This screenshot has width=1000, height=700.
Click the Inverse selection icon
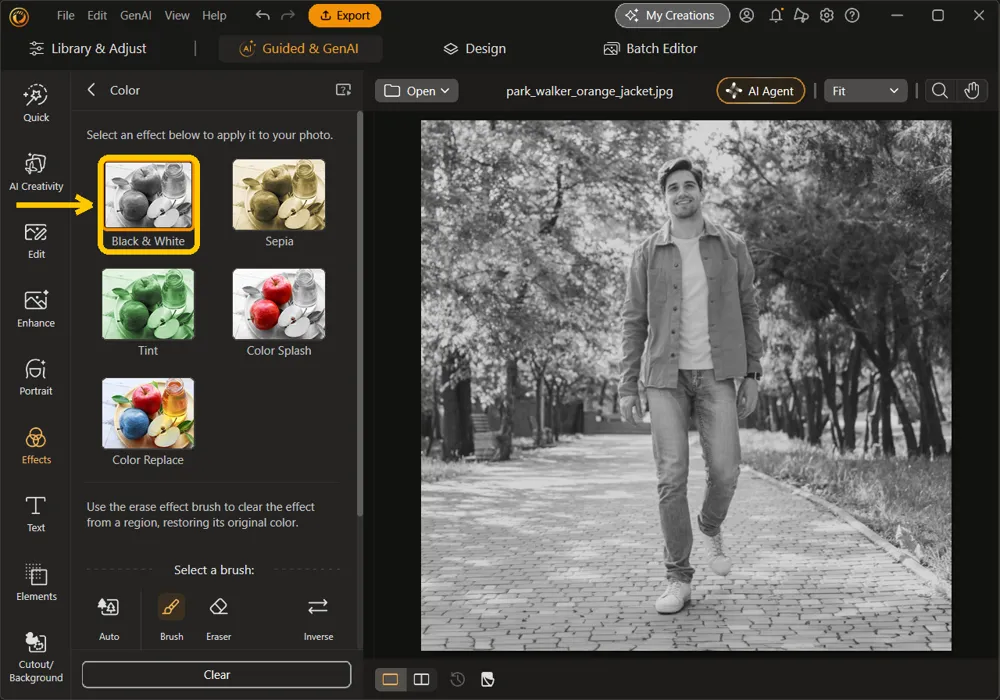coord(318,618)
